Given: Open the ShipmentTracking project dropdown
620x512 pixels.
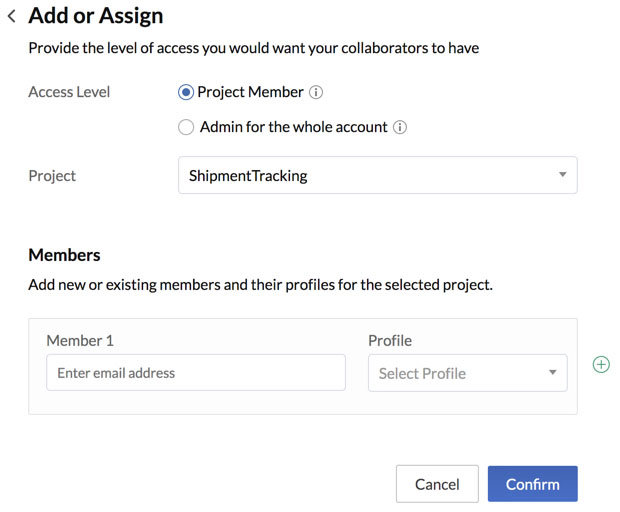Looking at the screenshot, I should [x=378, y=175].
